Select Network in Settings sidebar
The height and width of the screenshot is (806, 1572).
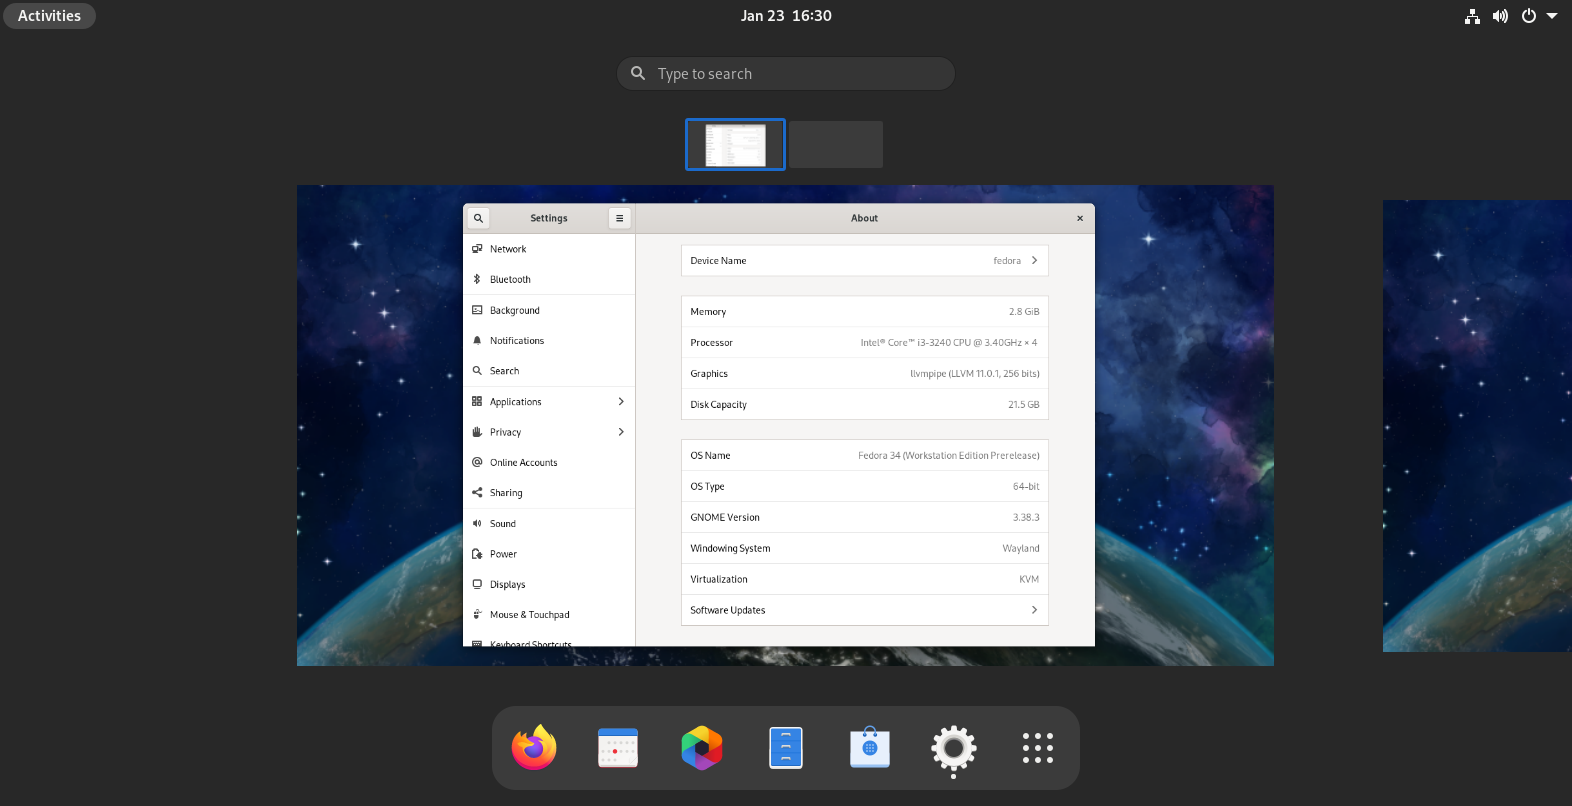(x=549, y=249)
